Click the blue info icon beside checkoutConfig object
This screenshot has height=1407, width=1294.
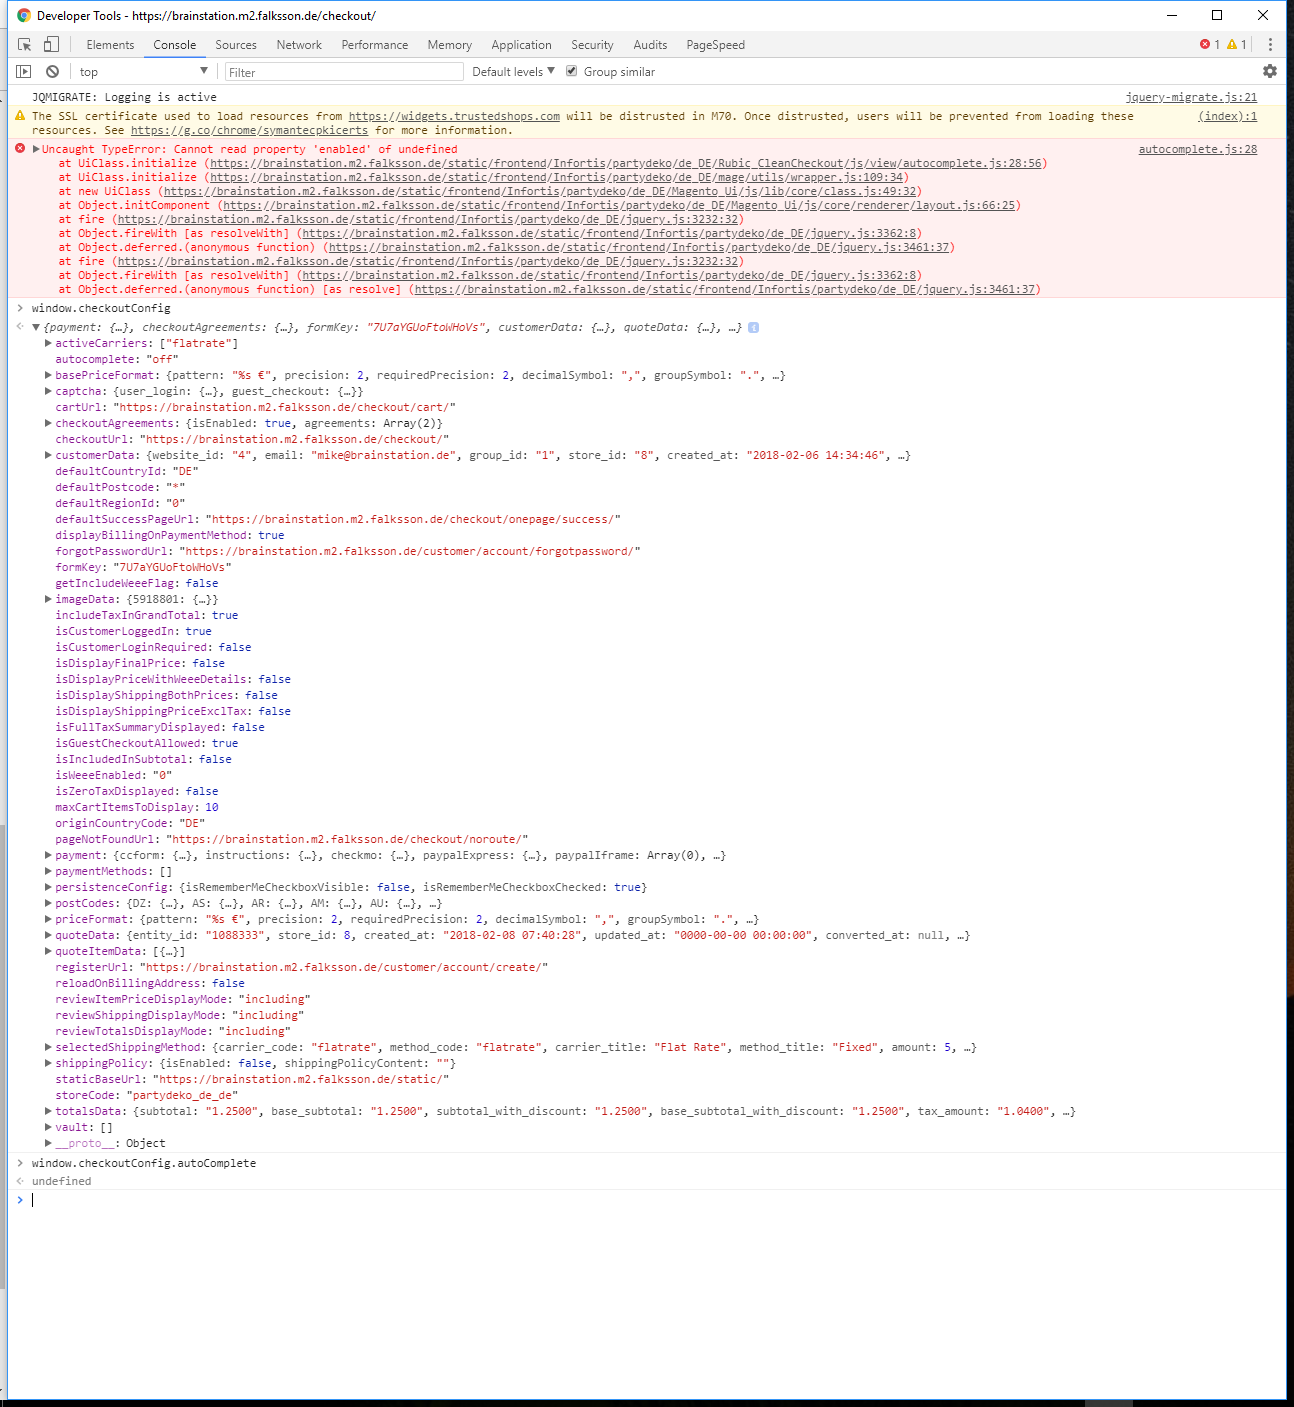tap(753, 327)
